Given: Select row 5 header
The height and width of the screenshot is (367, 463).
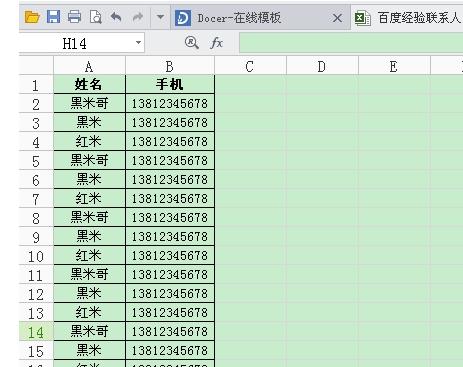Looking at the screenshot, I should (36, 161).
